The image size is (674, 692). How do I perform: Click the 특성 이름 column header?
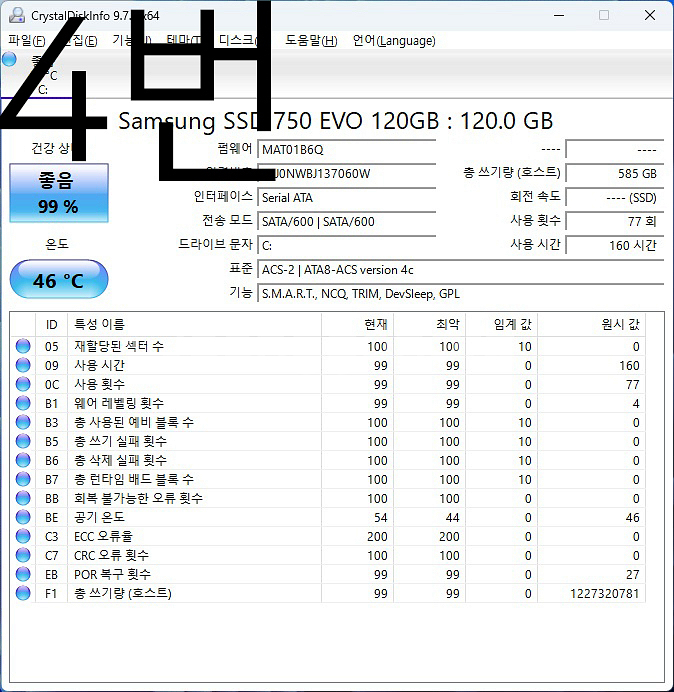point(194,325)
